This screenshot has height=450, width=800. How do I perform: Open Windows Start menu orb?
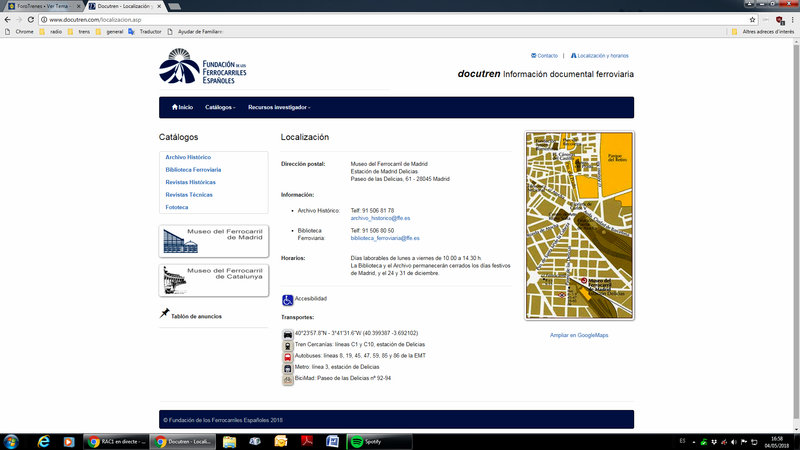(x=11, y=442)
